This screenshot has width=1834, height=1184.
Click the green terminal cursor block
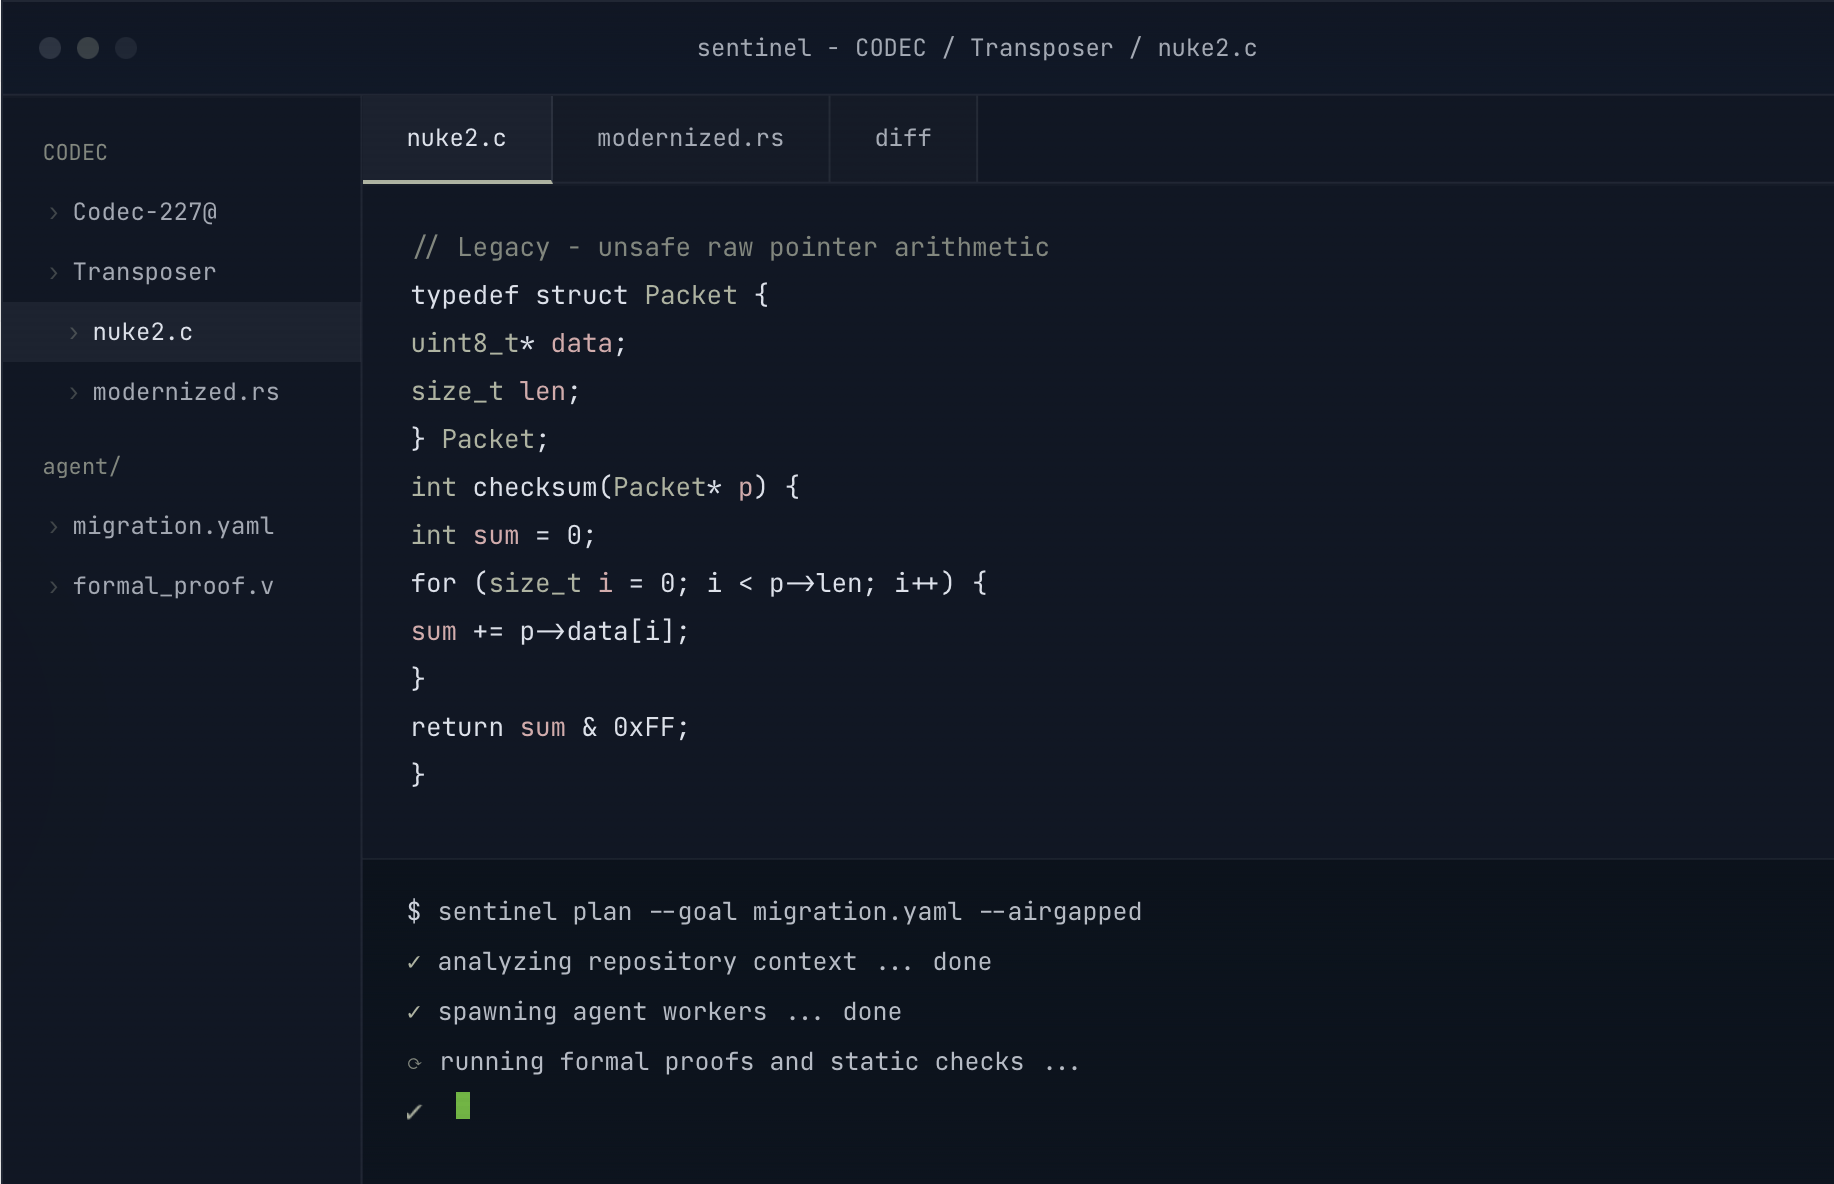[x=463, y=1105]
